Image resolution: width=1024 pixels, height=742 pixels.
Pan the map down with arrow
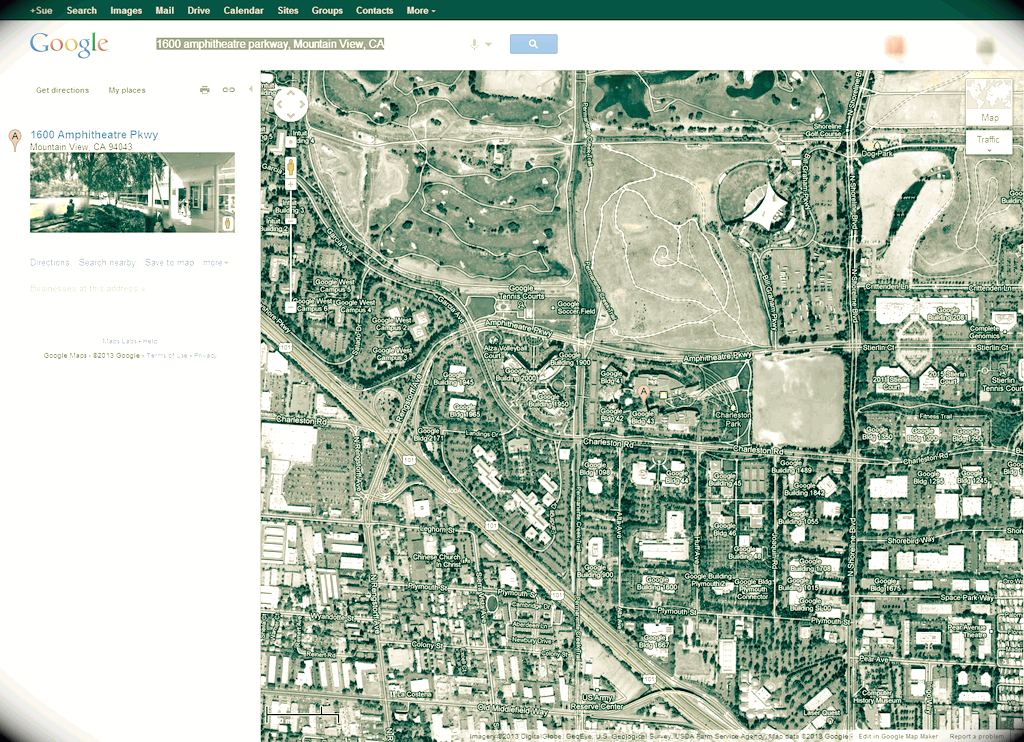point(291,116)
